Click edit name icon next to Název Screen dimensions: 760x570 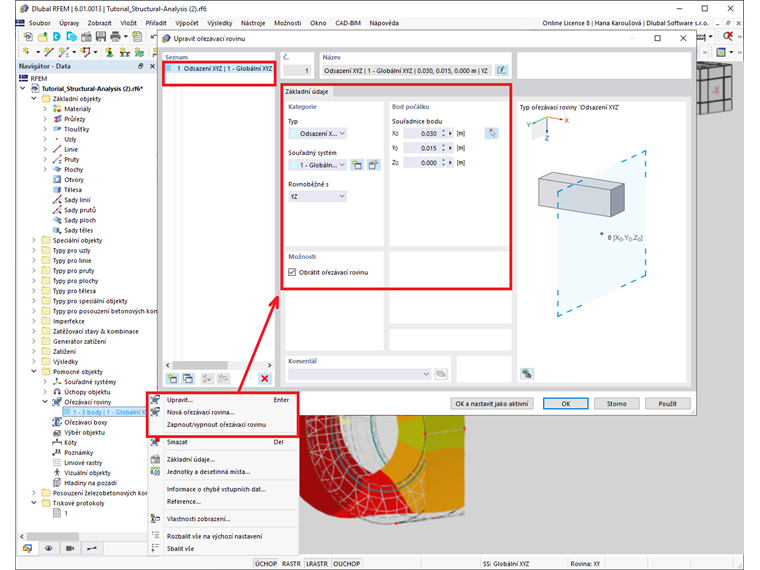pos(502,71)
